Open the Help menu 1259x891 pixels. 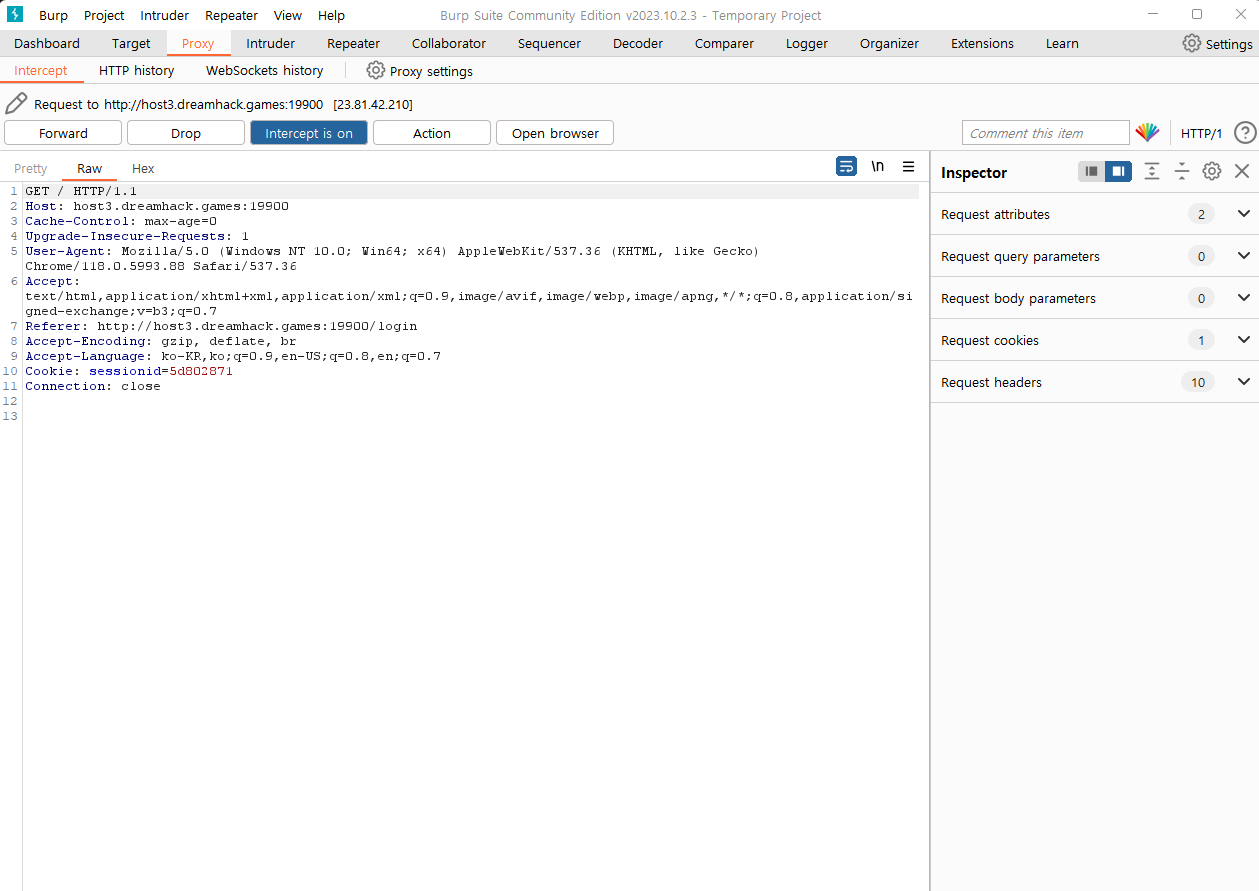331,15
